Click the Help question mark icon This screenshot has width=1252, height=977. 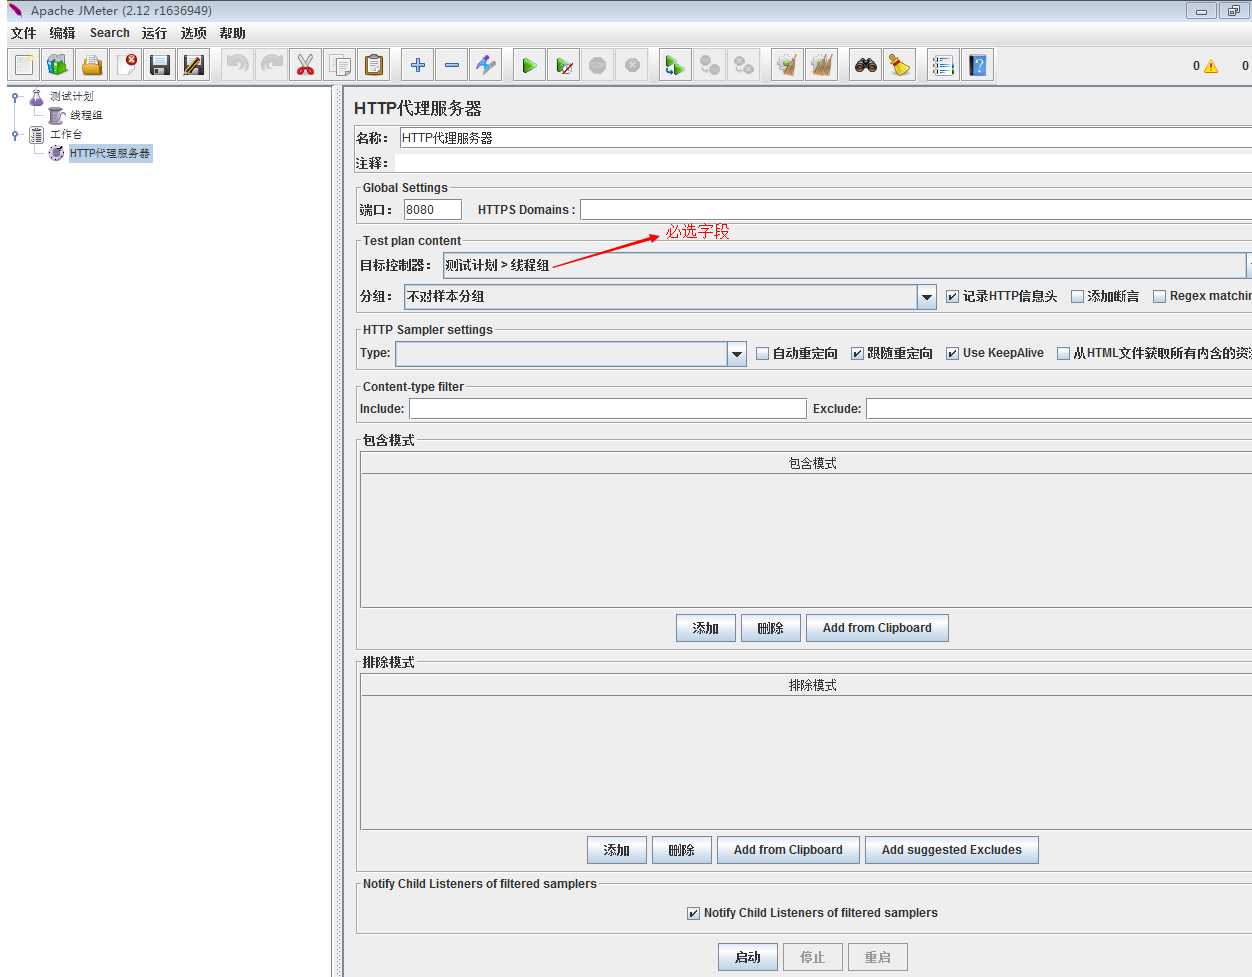tap(977, 65)
